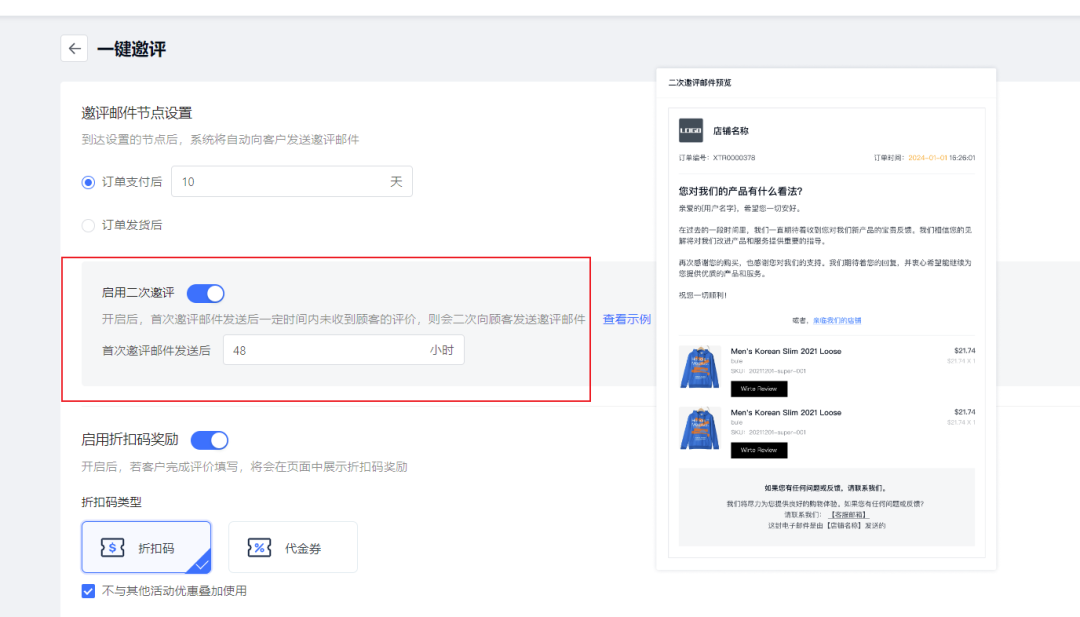Choose the 代金券 discount type card
Image resolution: width=1080 pixels, height=617 pixels.
(292, 547)
